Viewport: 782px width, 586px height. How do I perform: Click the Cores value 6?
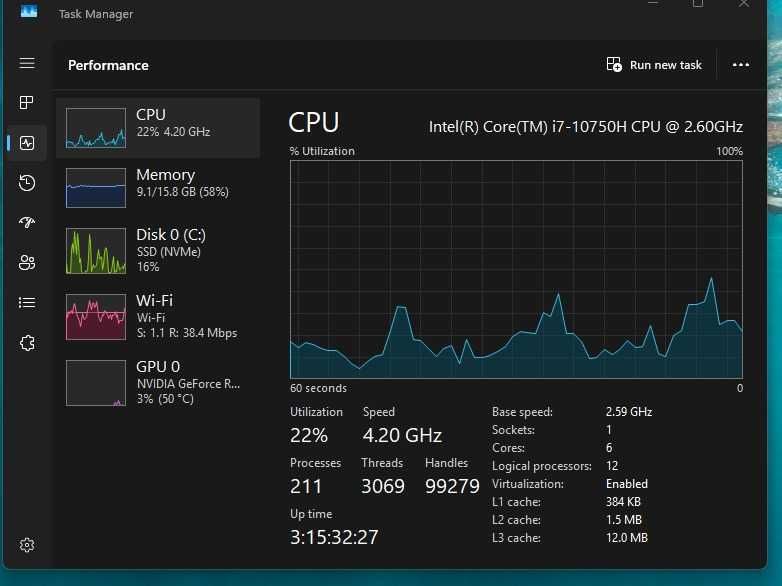pos(609,448)
